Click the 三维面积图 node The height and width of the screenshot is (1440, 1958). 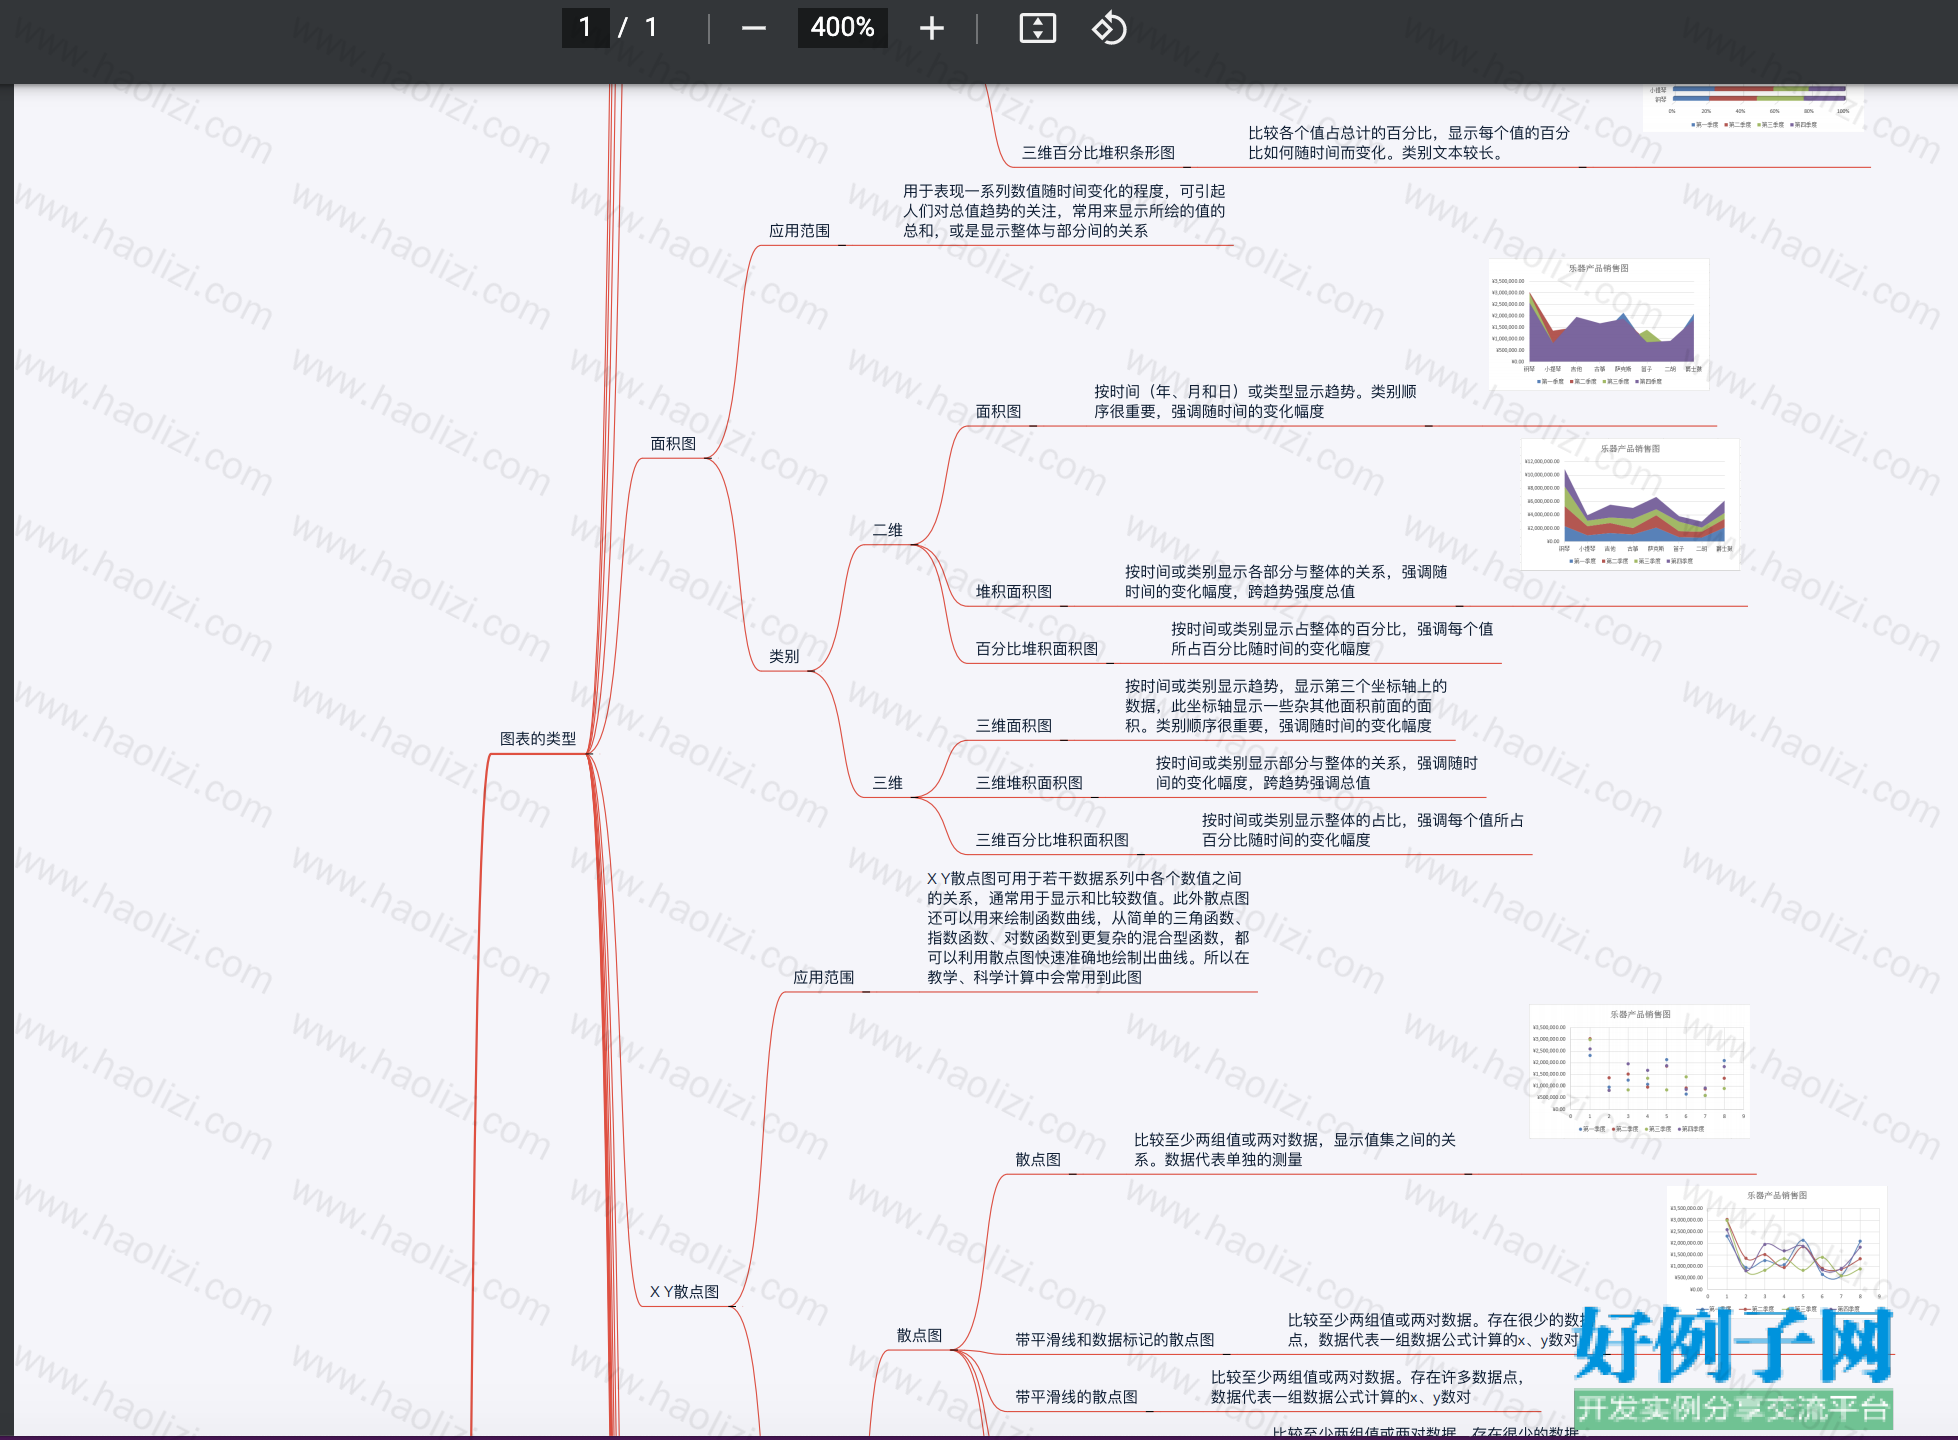coord(1014,726)
